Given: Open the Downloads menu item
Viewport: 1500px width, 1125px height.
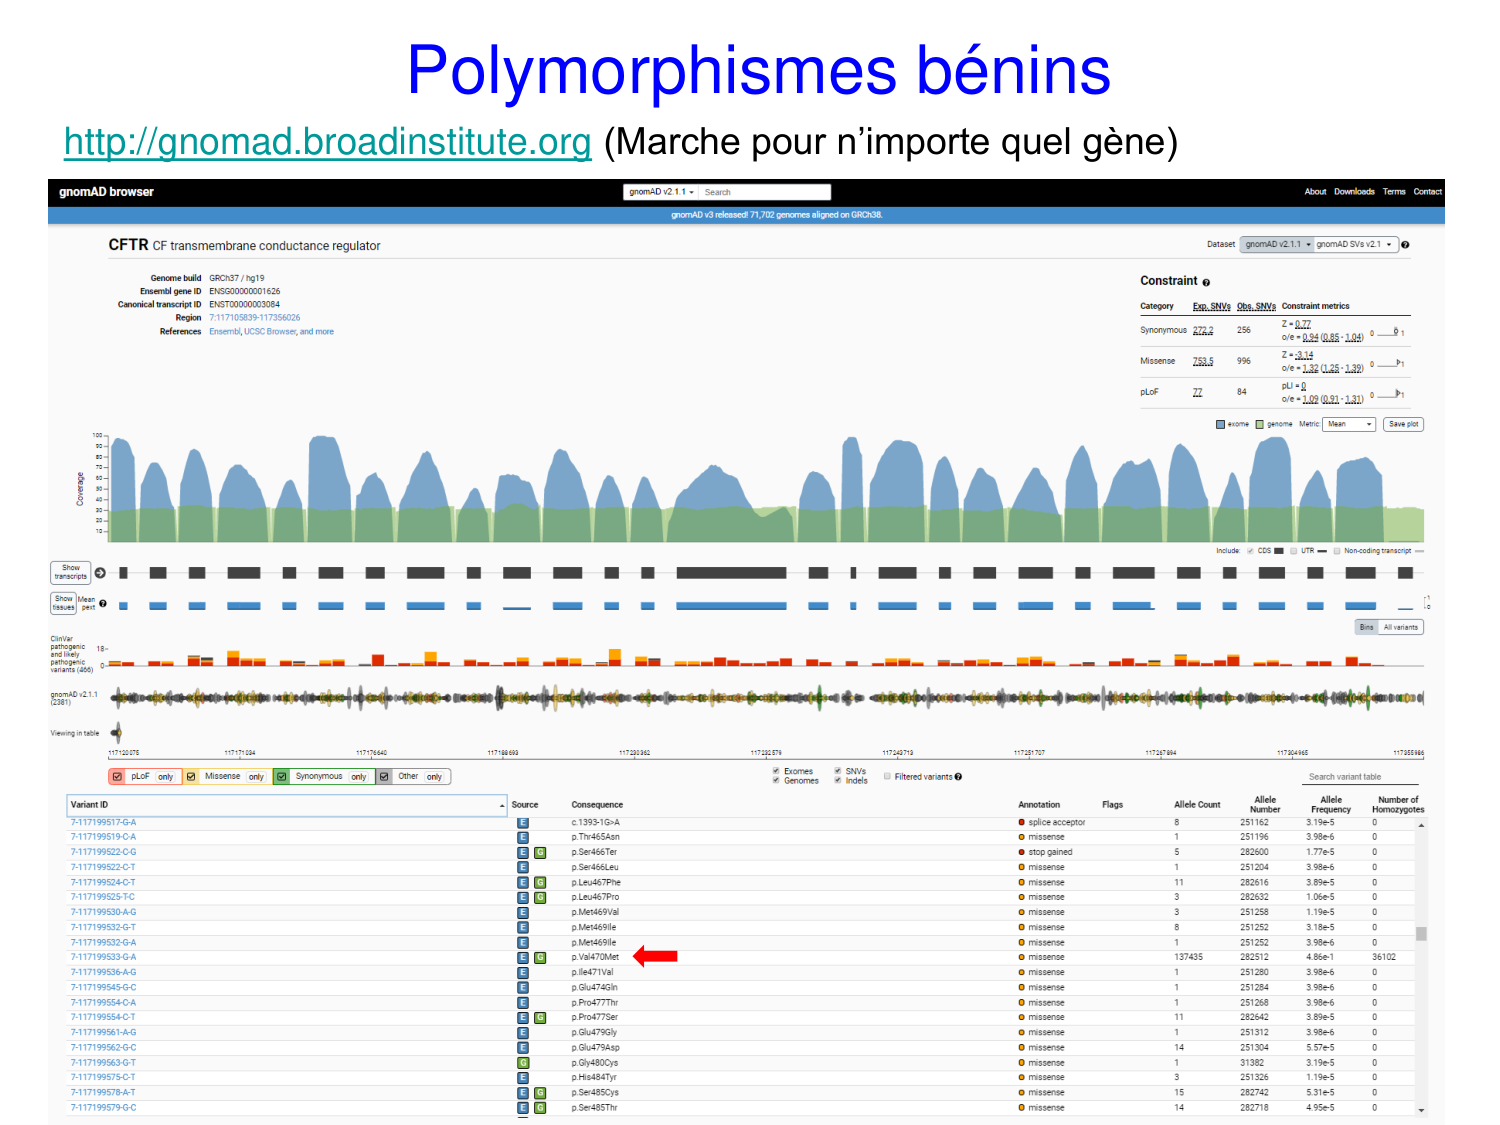Looking at the screenshot, I should tap(1353, 192).
